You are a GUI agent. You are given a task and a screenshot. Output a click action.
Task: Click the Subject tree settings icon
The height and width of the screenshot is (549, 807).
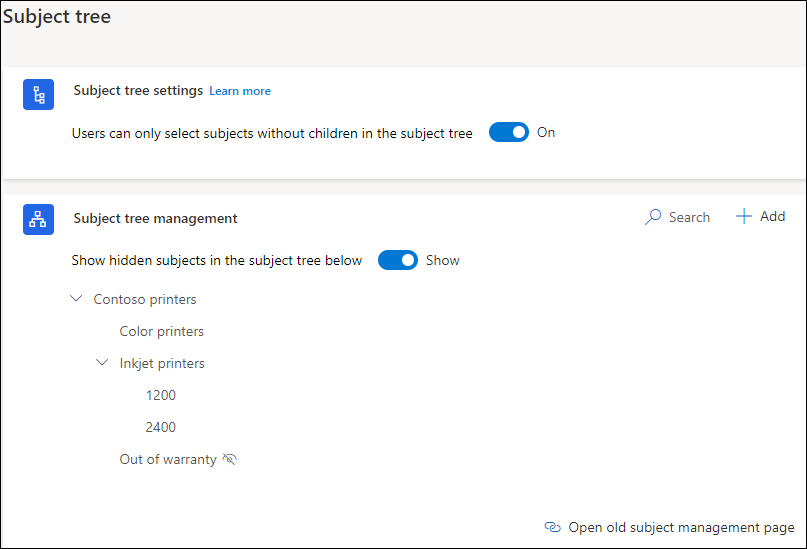coord(38,94)
